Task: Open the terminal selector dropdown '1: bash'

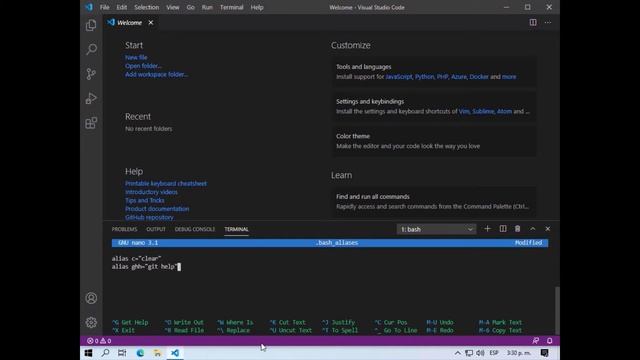Action: click(436, 229)
